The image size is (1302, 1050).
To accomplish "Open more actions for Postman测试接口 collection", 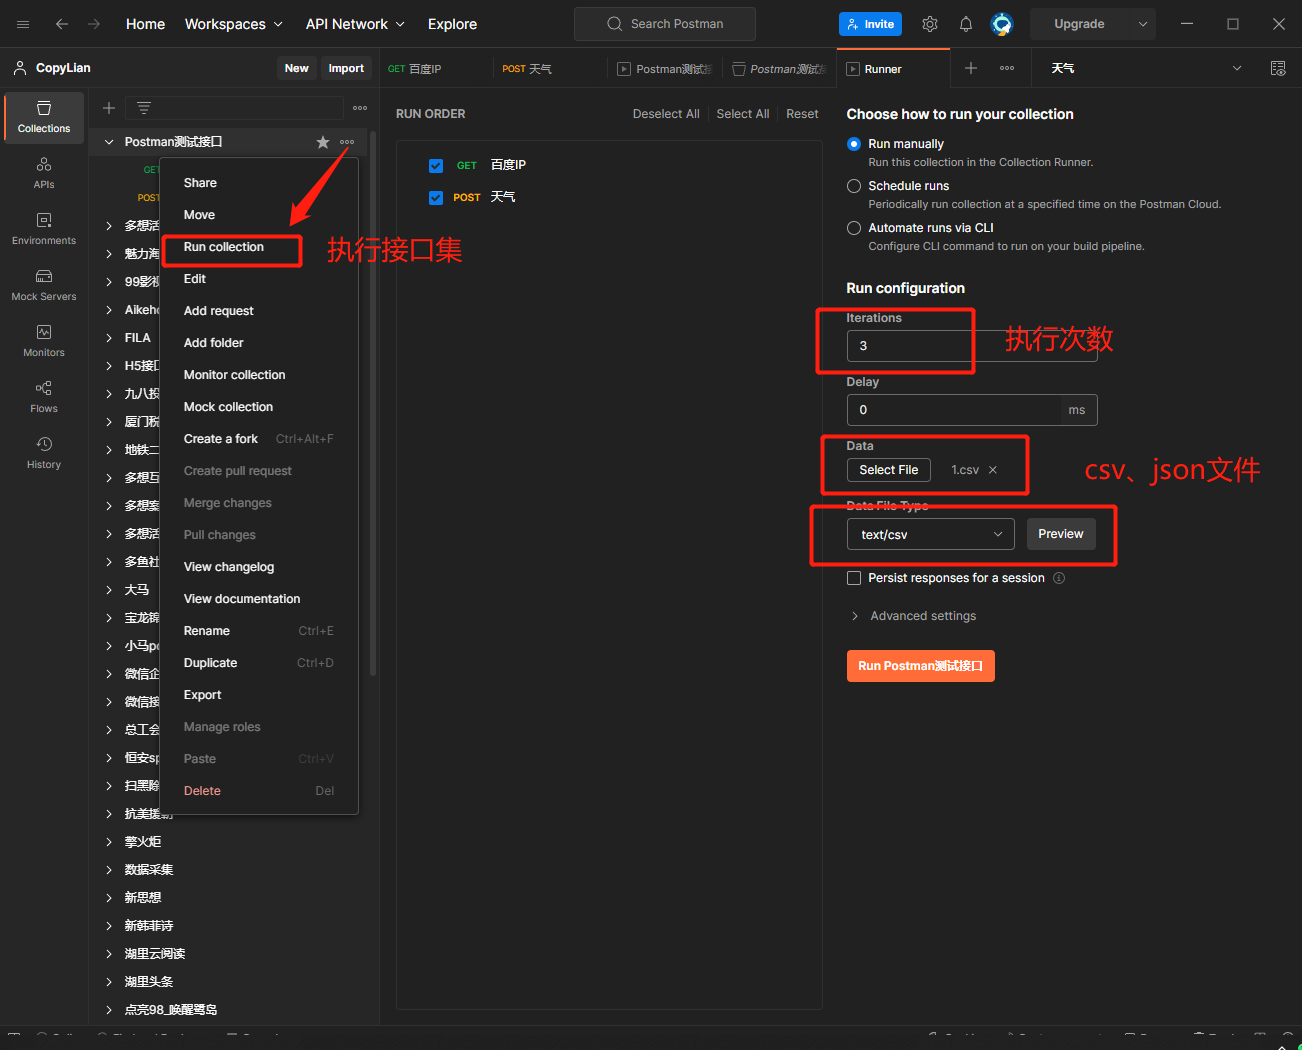I will coord(347,142).
